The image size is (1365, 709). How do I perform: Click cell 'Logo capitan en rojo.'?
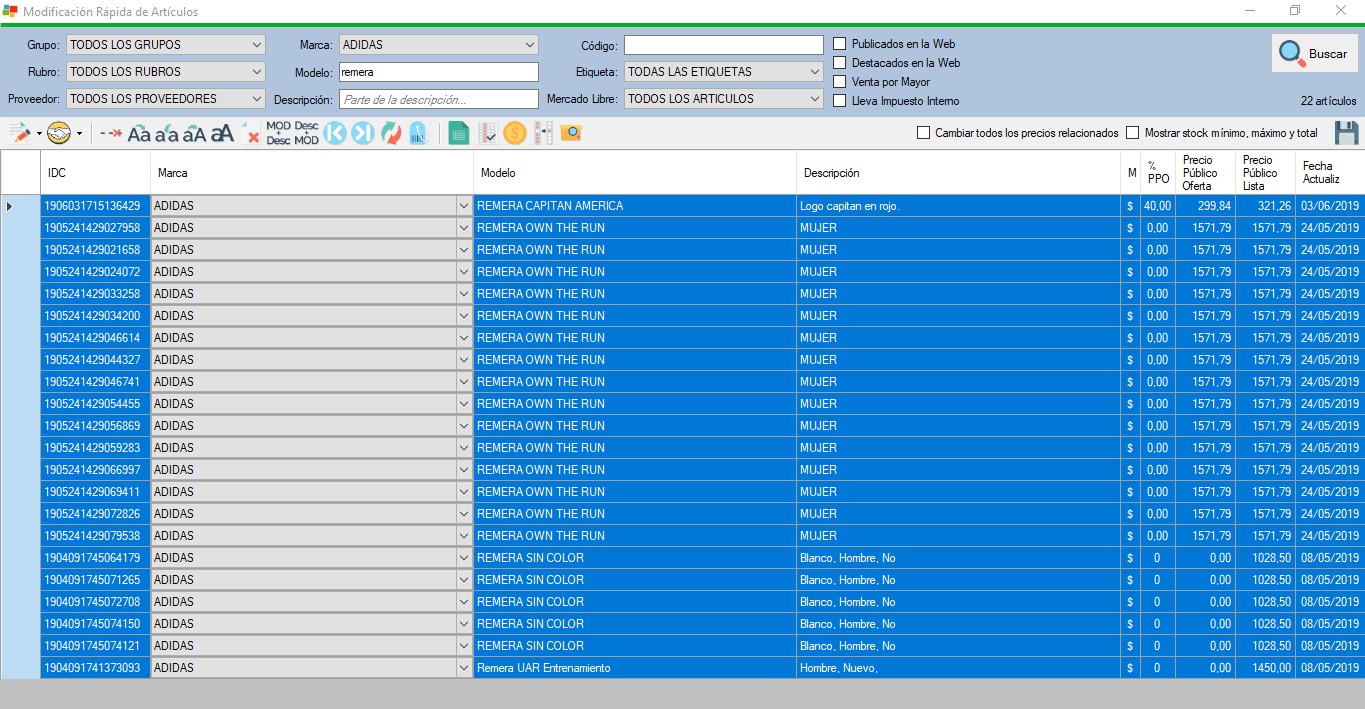pos(959,206)
